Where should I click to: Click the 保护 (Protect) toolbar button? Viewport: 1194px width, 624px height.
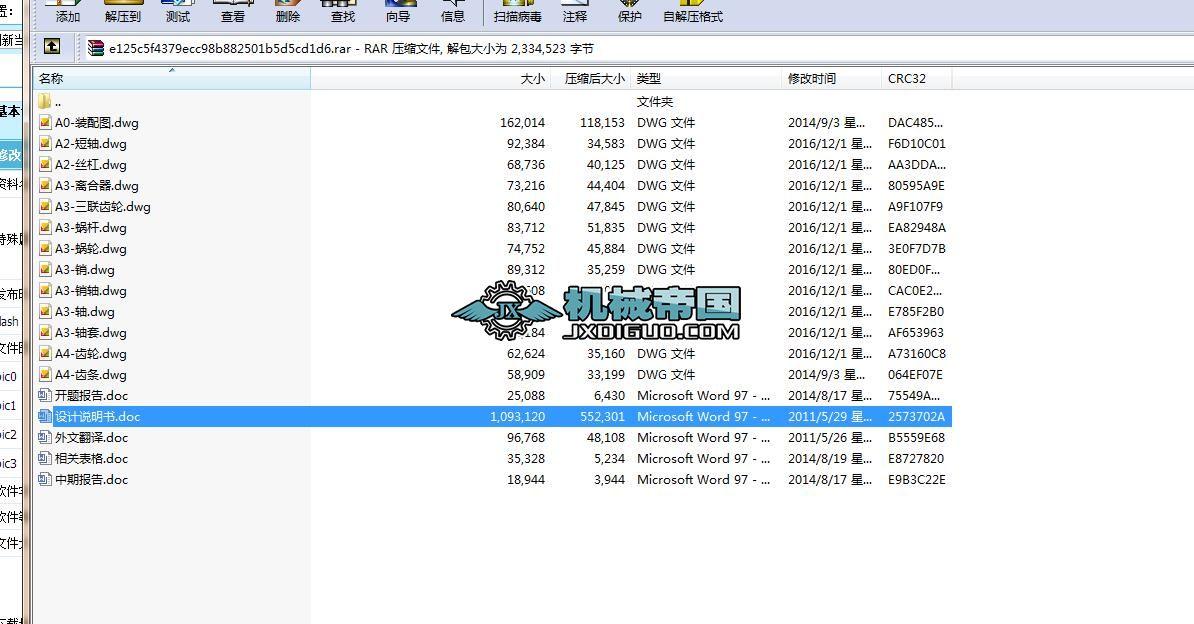[x=629, y=11]
